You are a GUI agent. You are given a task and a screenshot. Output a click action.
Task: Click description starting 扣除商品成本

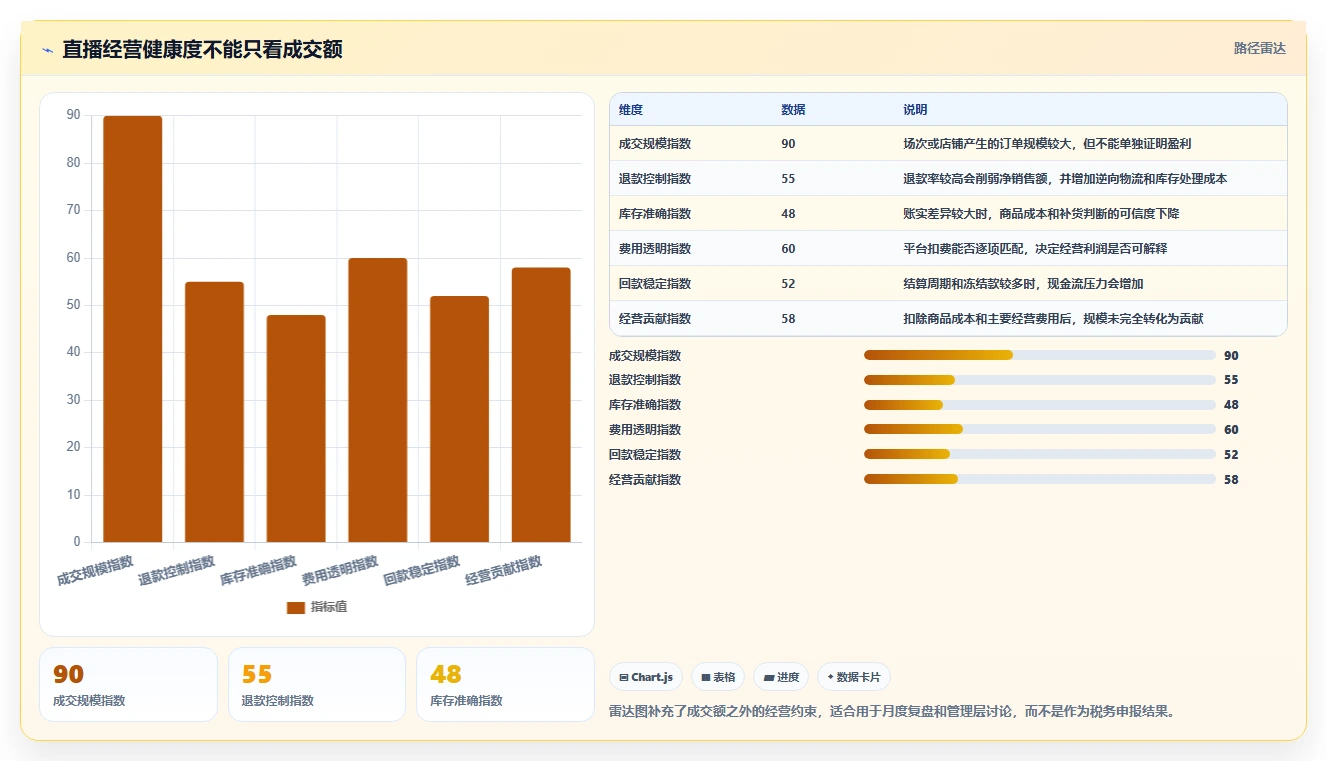pos(1053,319)
